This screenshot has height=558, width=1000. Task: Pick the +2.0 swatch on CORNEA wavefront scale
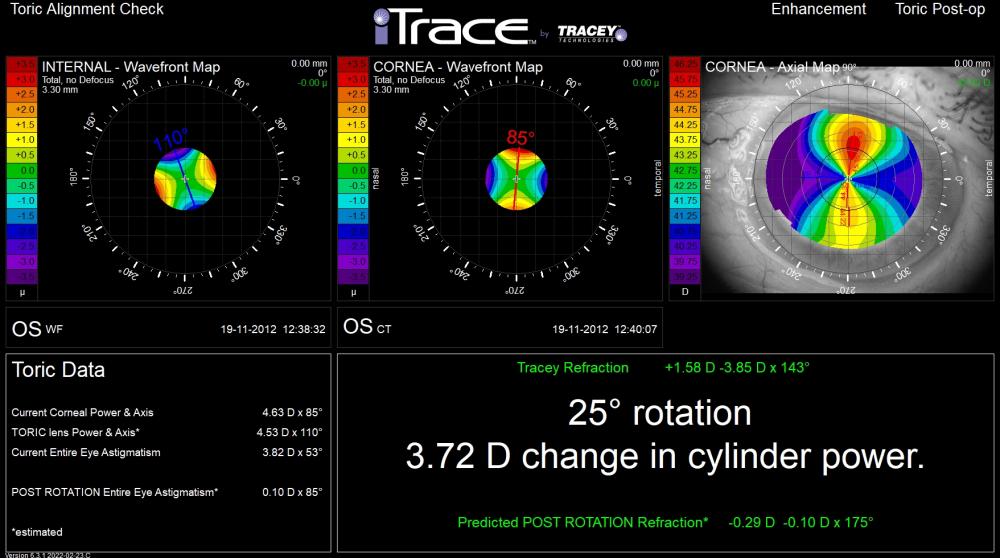[353, 109]
